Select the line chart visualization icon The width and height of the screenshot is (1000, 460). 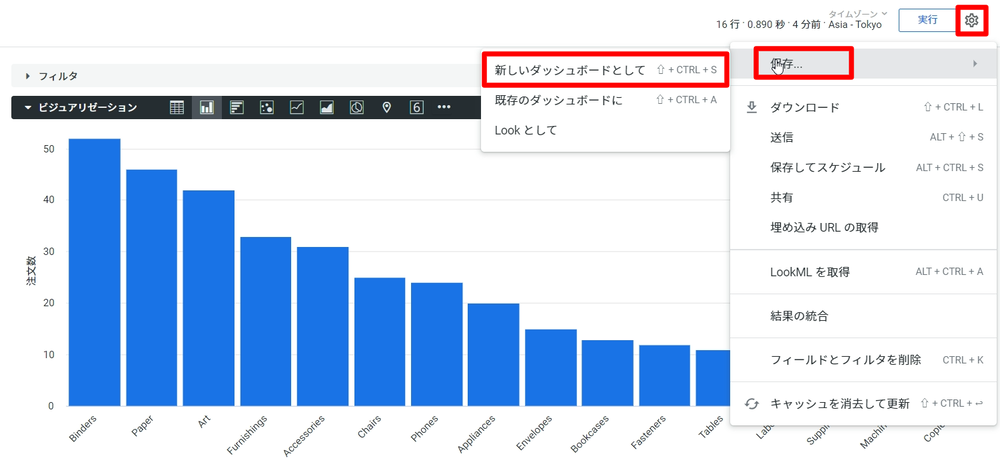point(297,107)
